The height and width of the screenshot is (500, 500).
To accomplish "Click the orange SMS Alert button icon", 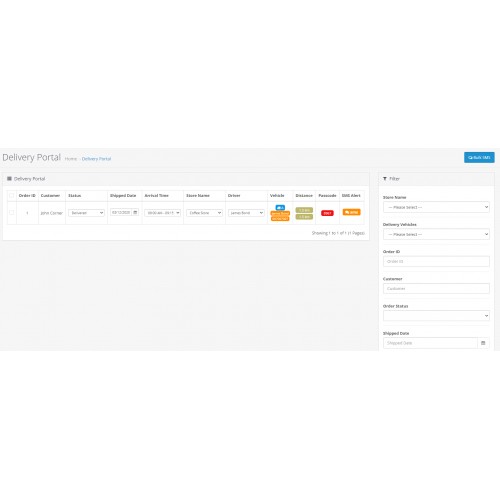I will click(351, 212).
